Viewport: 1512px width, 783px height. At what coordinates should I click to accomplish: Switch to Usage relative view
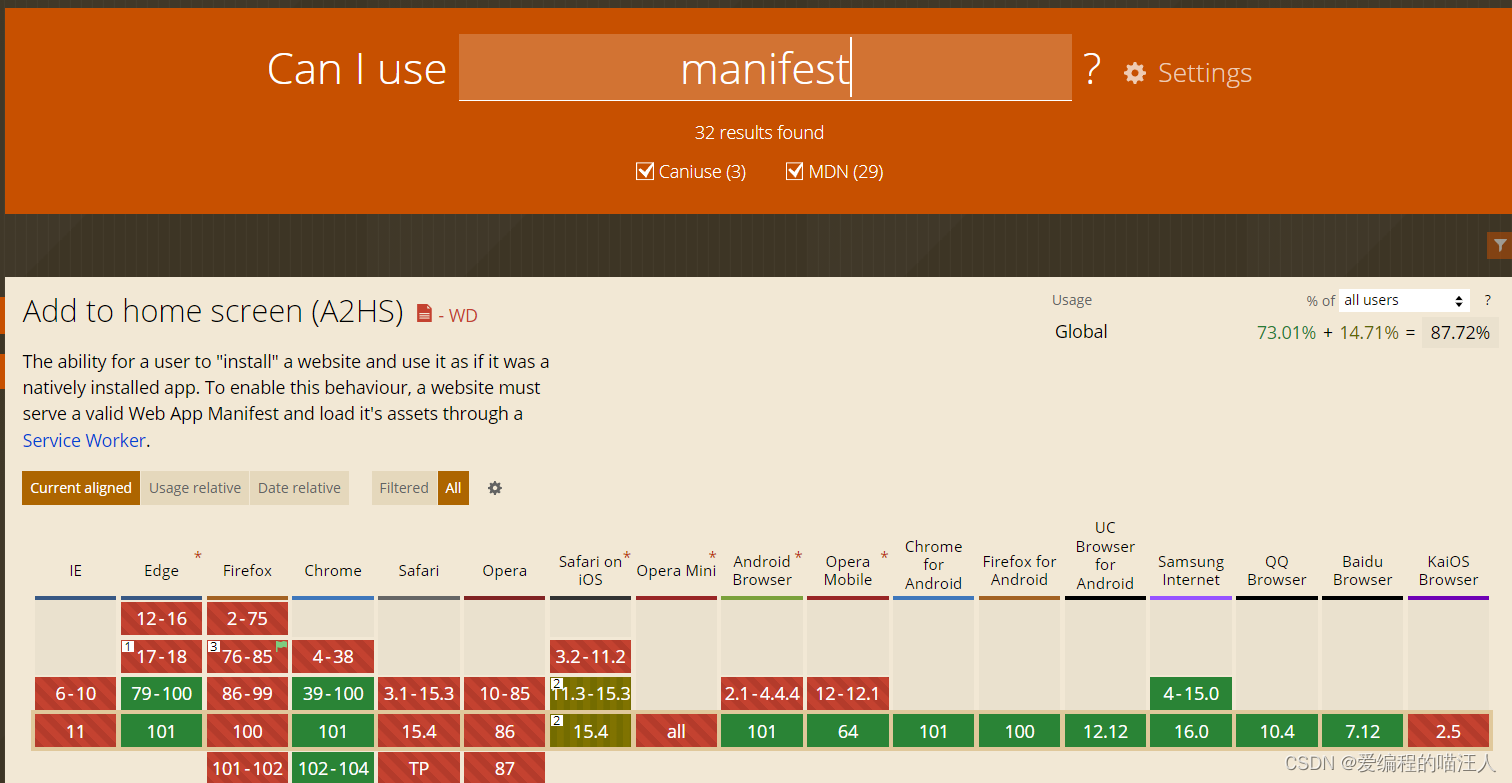pyautogui.click(x=195, y=488)
